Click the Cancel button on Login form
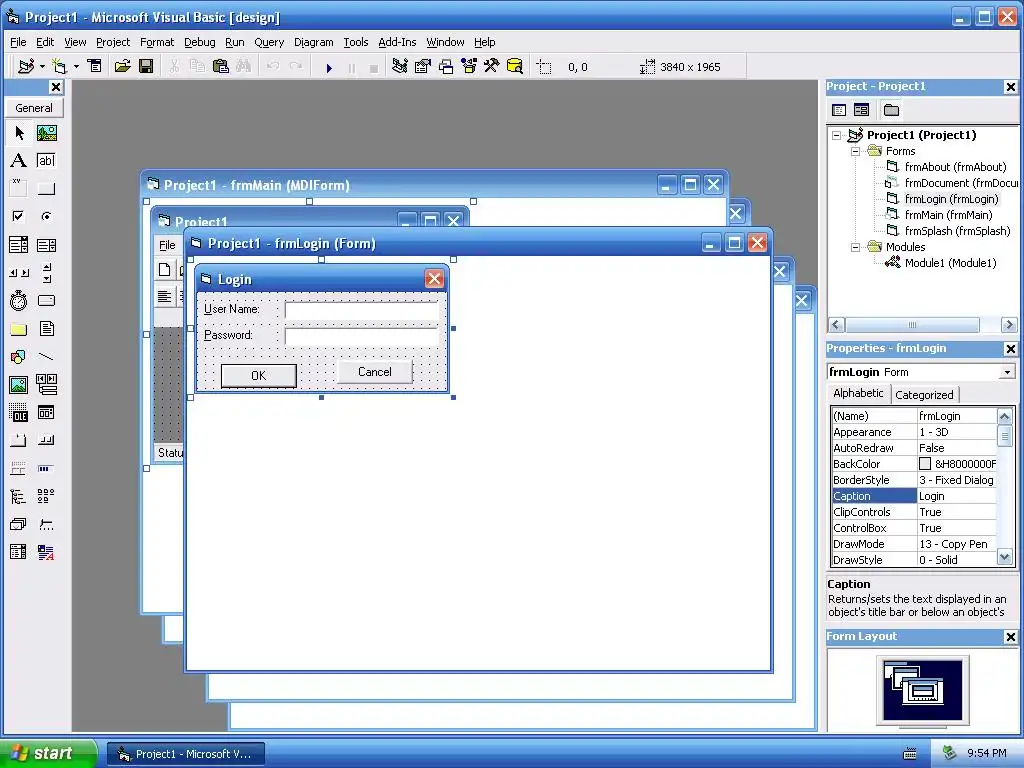 tap(375, 372)
